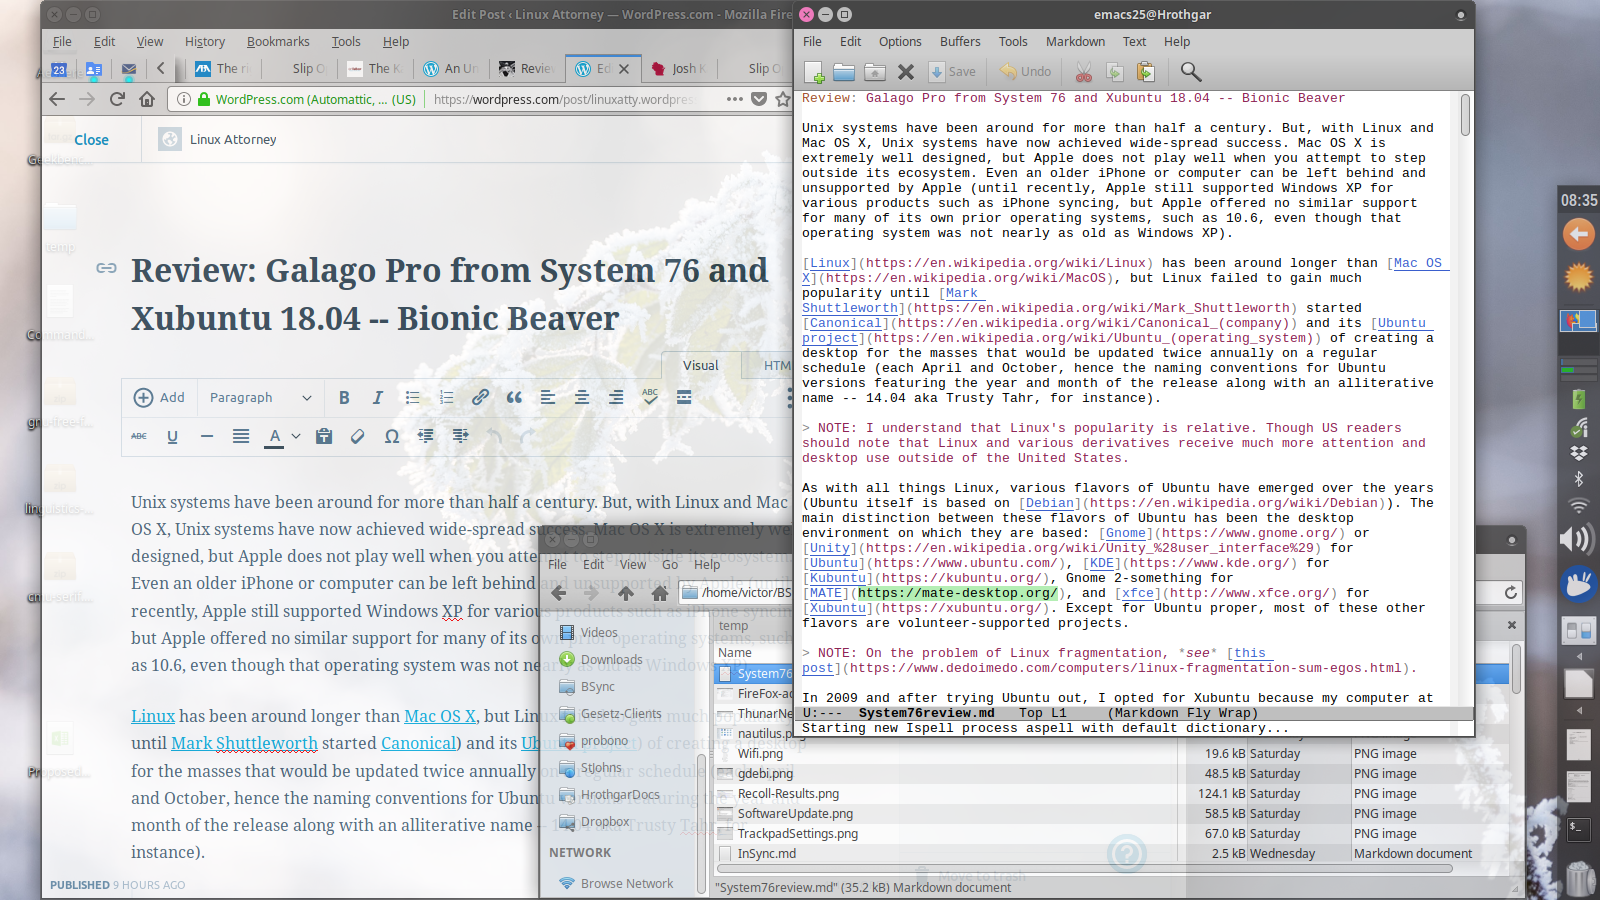Select SoftwareUpdate.png file row
Viewport: 1600px width, 900px height.
coord(795,814)
